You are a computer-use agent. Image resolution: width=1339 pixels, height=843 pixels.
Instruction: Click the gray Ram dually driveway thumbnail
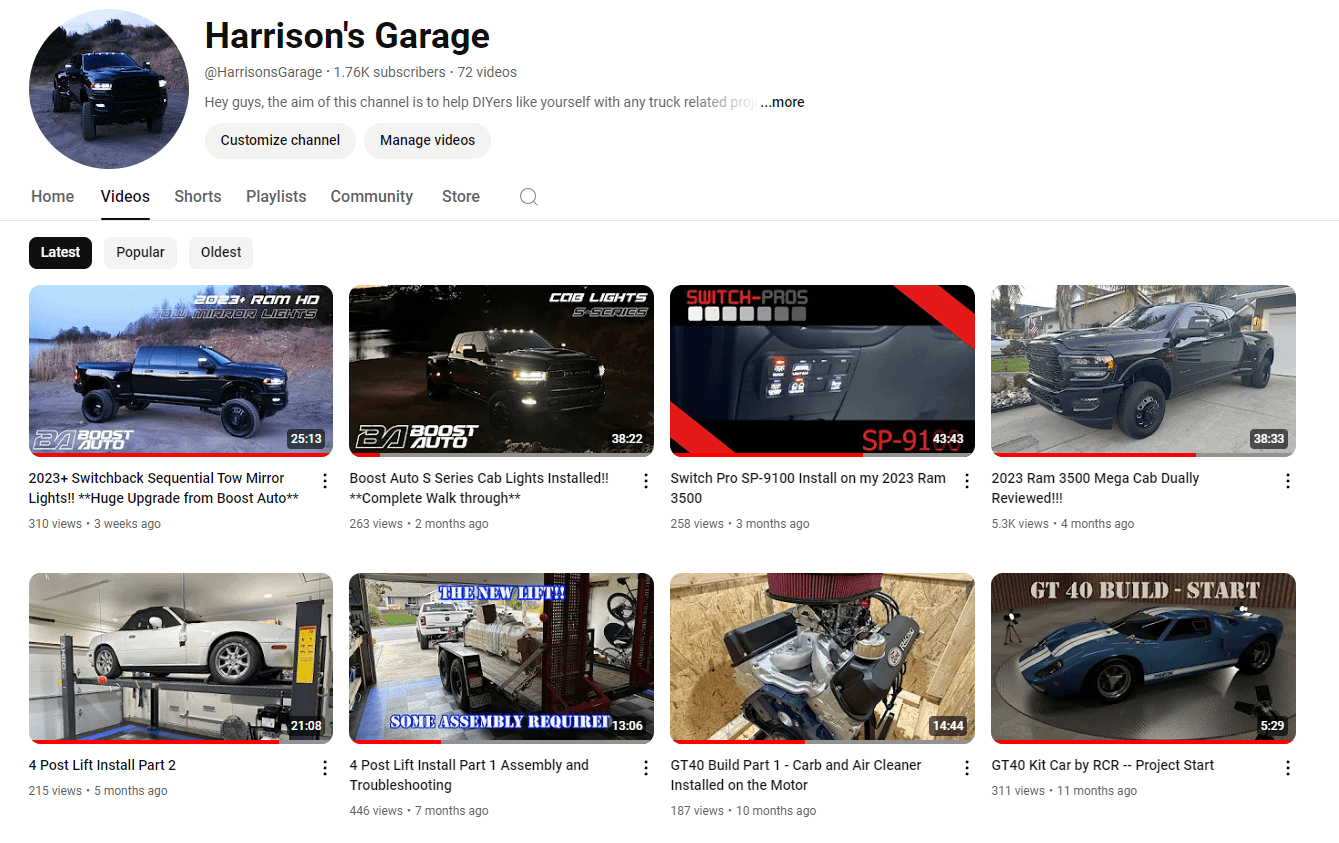pyautogui.click(x=1143, y=371)
